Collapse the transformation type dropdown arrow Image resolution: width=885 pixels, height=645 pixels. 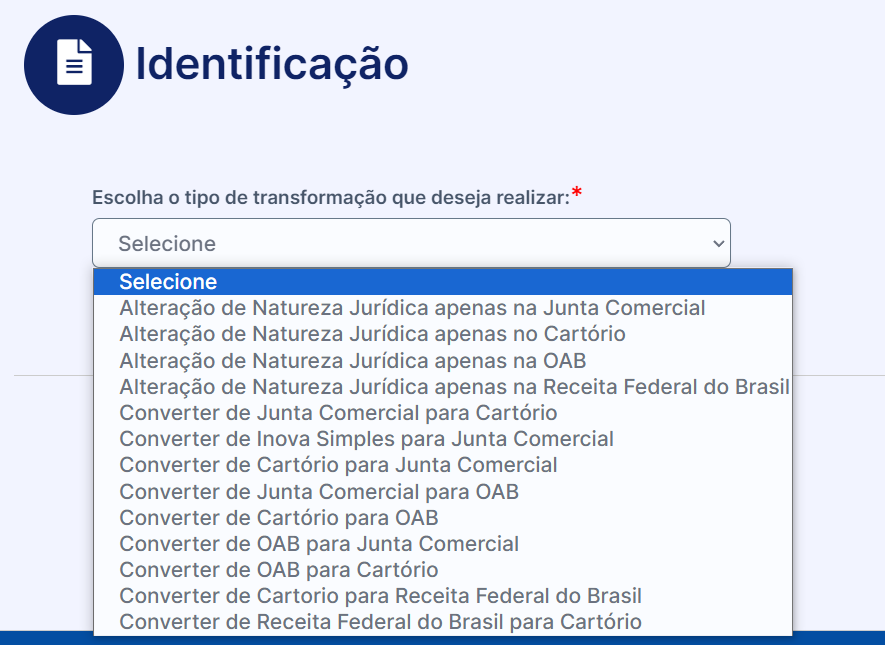[718, 243]
